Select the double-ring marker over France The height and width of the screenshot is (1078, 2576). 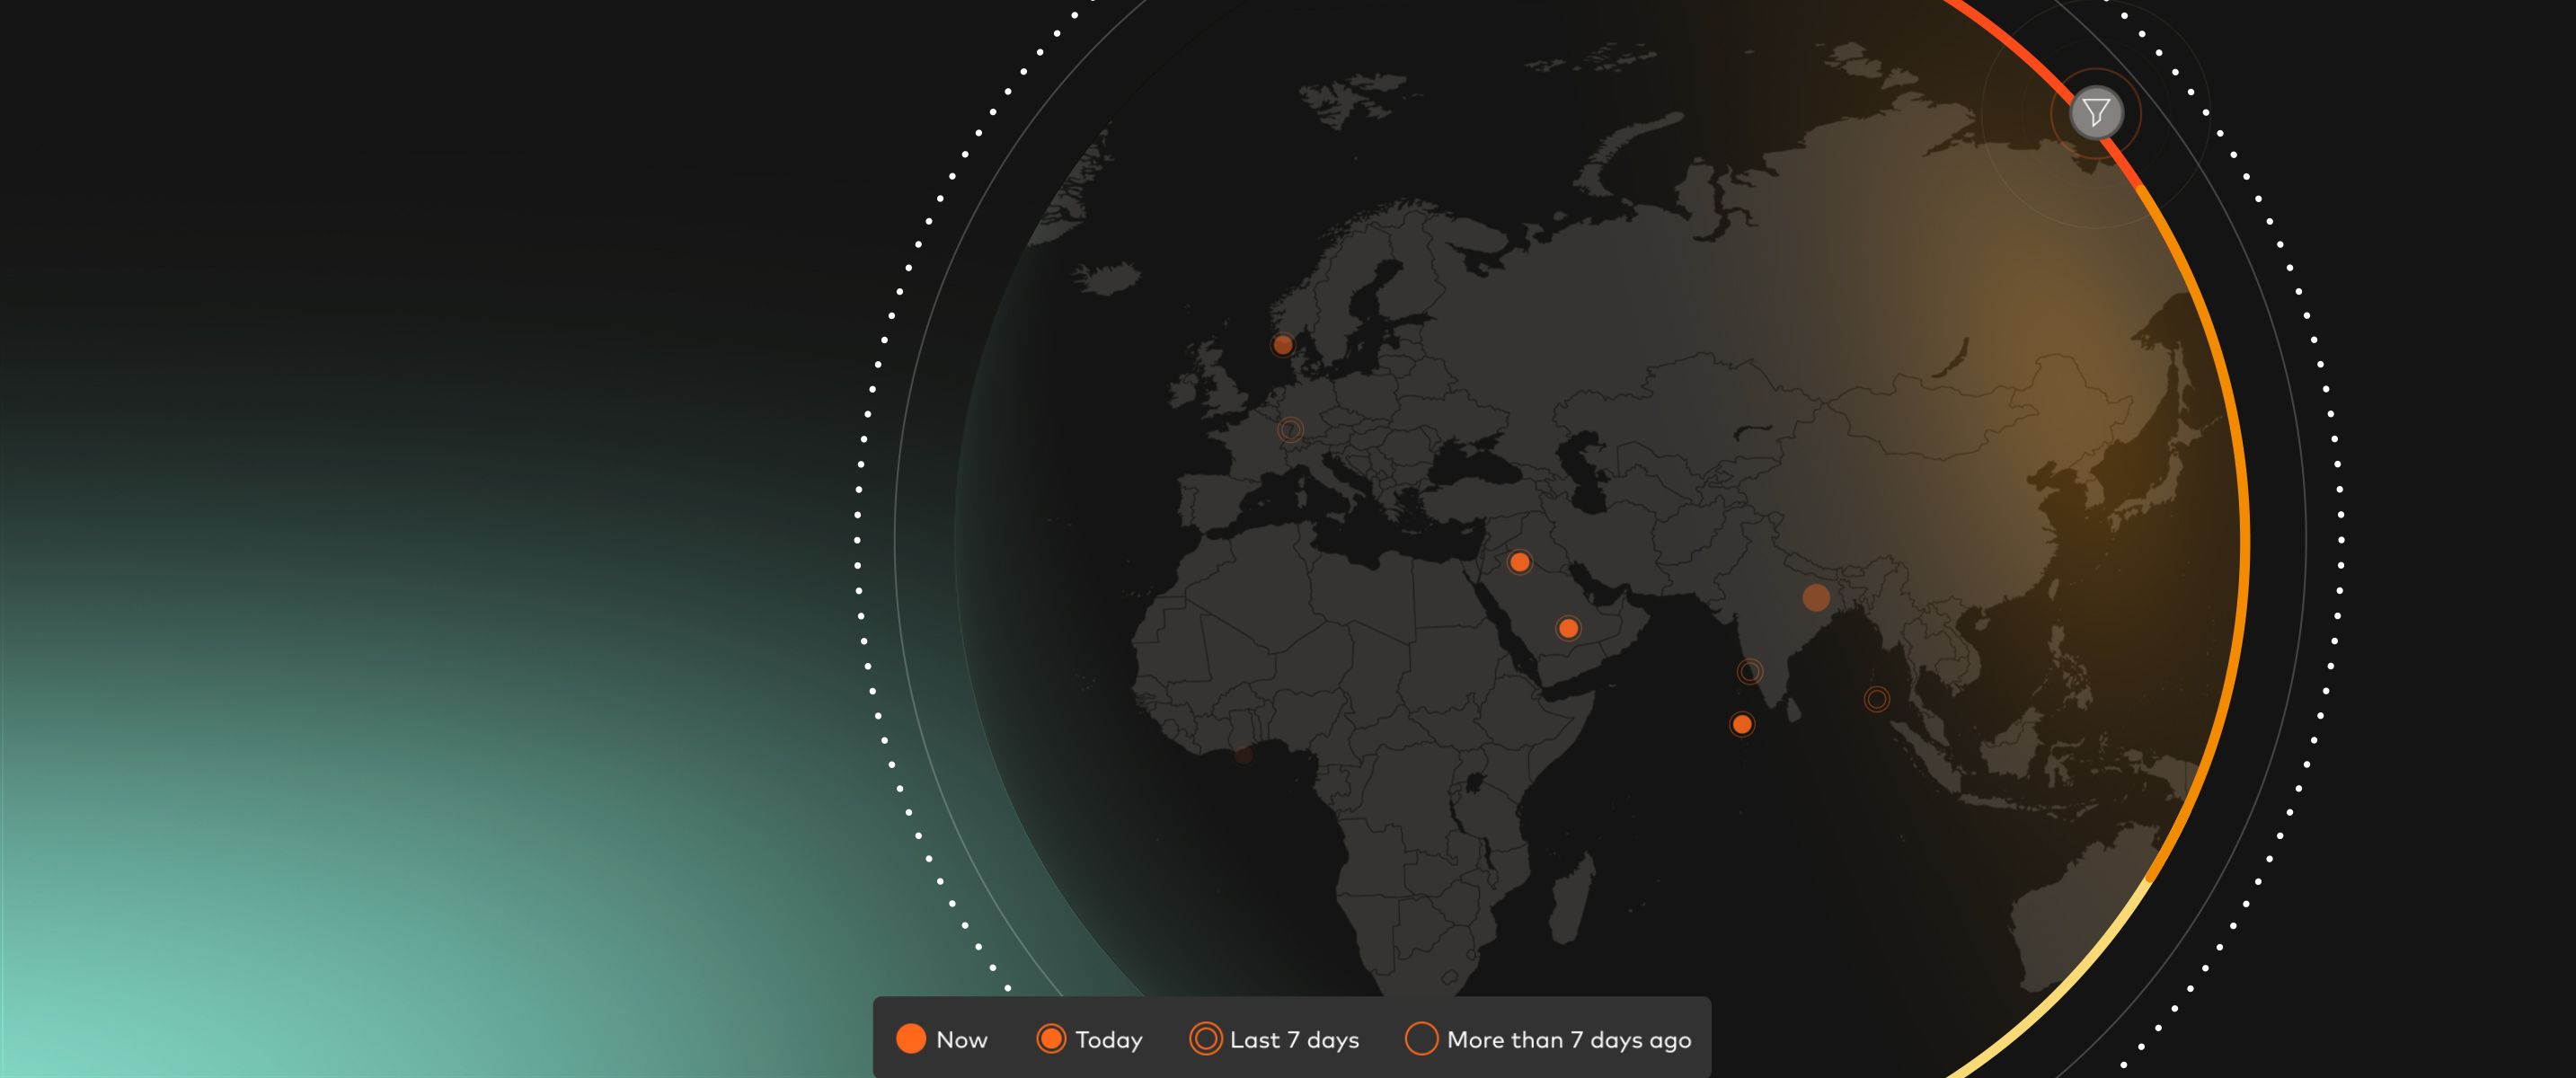click(1290, 430)
